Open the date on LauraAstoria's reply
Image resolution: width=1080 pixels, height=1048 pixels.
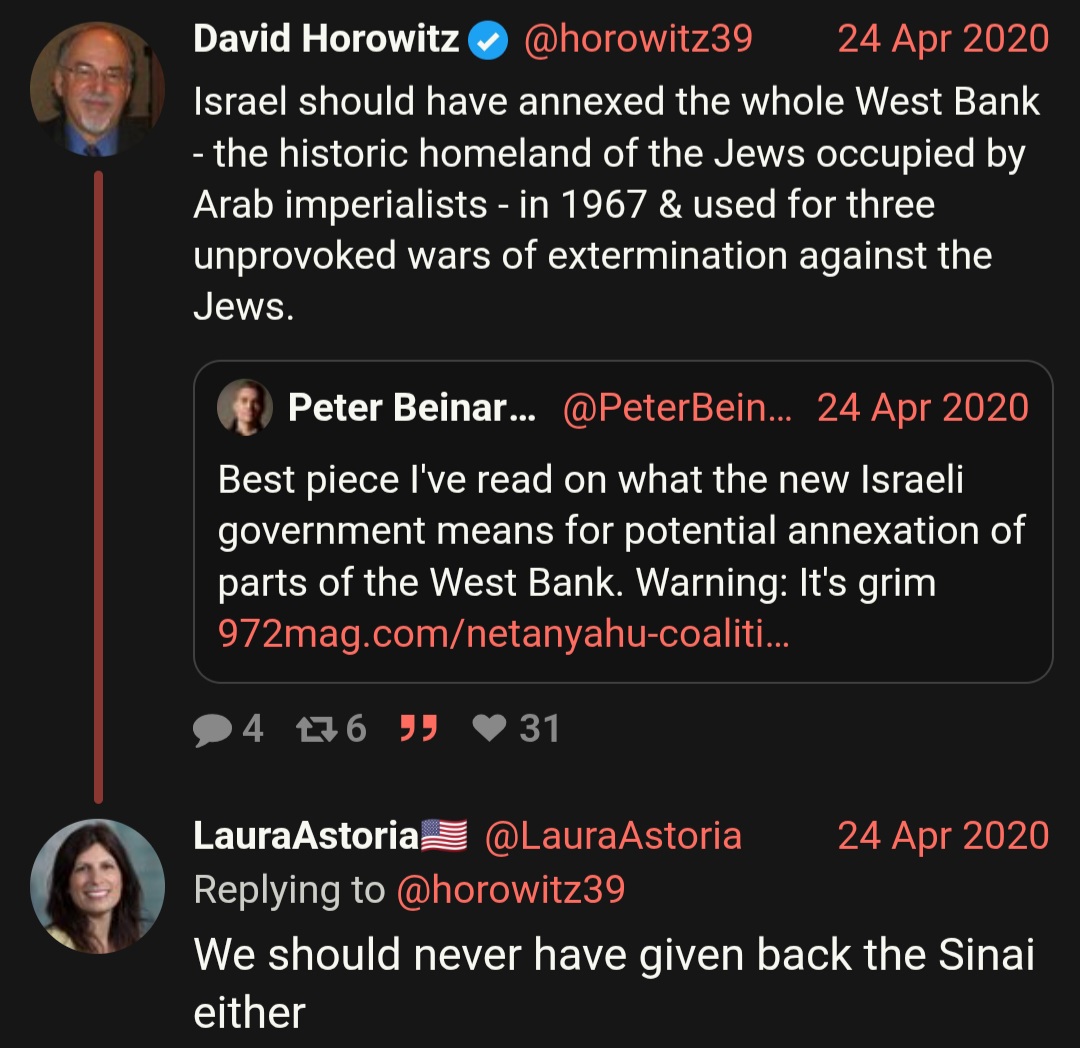943,836
